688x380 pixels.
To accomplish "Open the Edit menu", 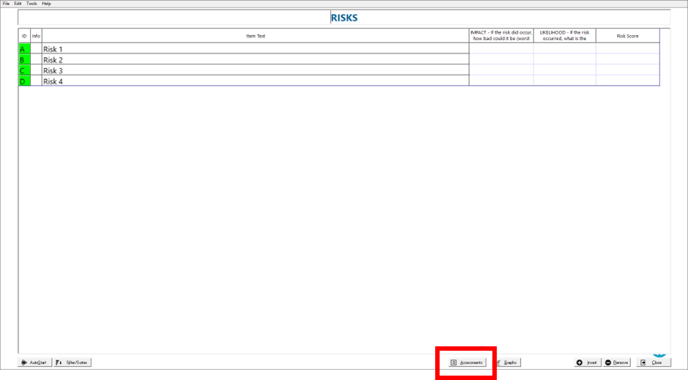I will pyautogui.click(x=18, y=4).
